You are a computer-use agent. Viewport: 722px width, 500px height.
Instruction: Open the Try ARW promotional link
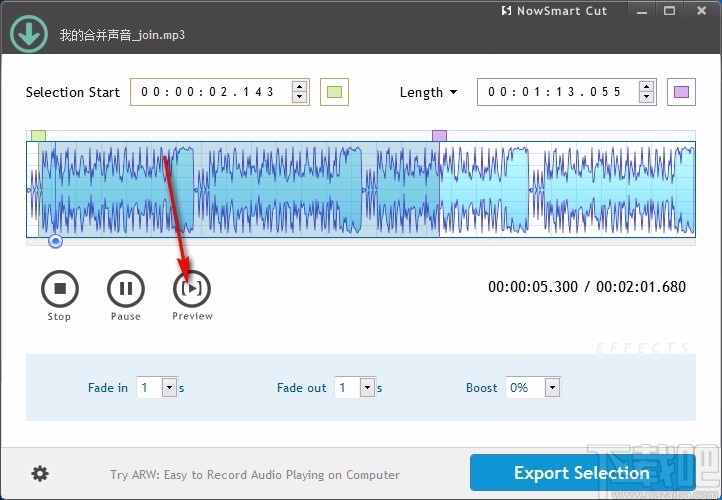(x=255, y=475)
